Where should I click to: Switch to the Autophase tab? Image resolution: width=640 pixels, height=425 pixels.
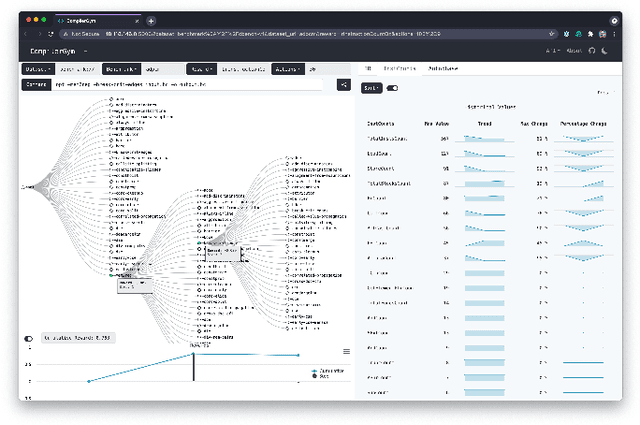point(441,69)
